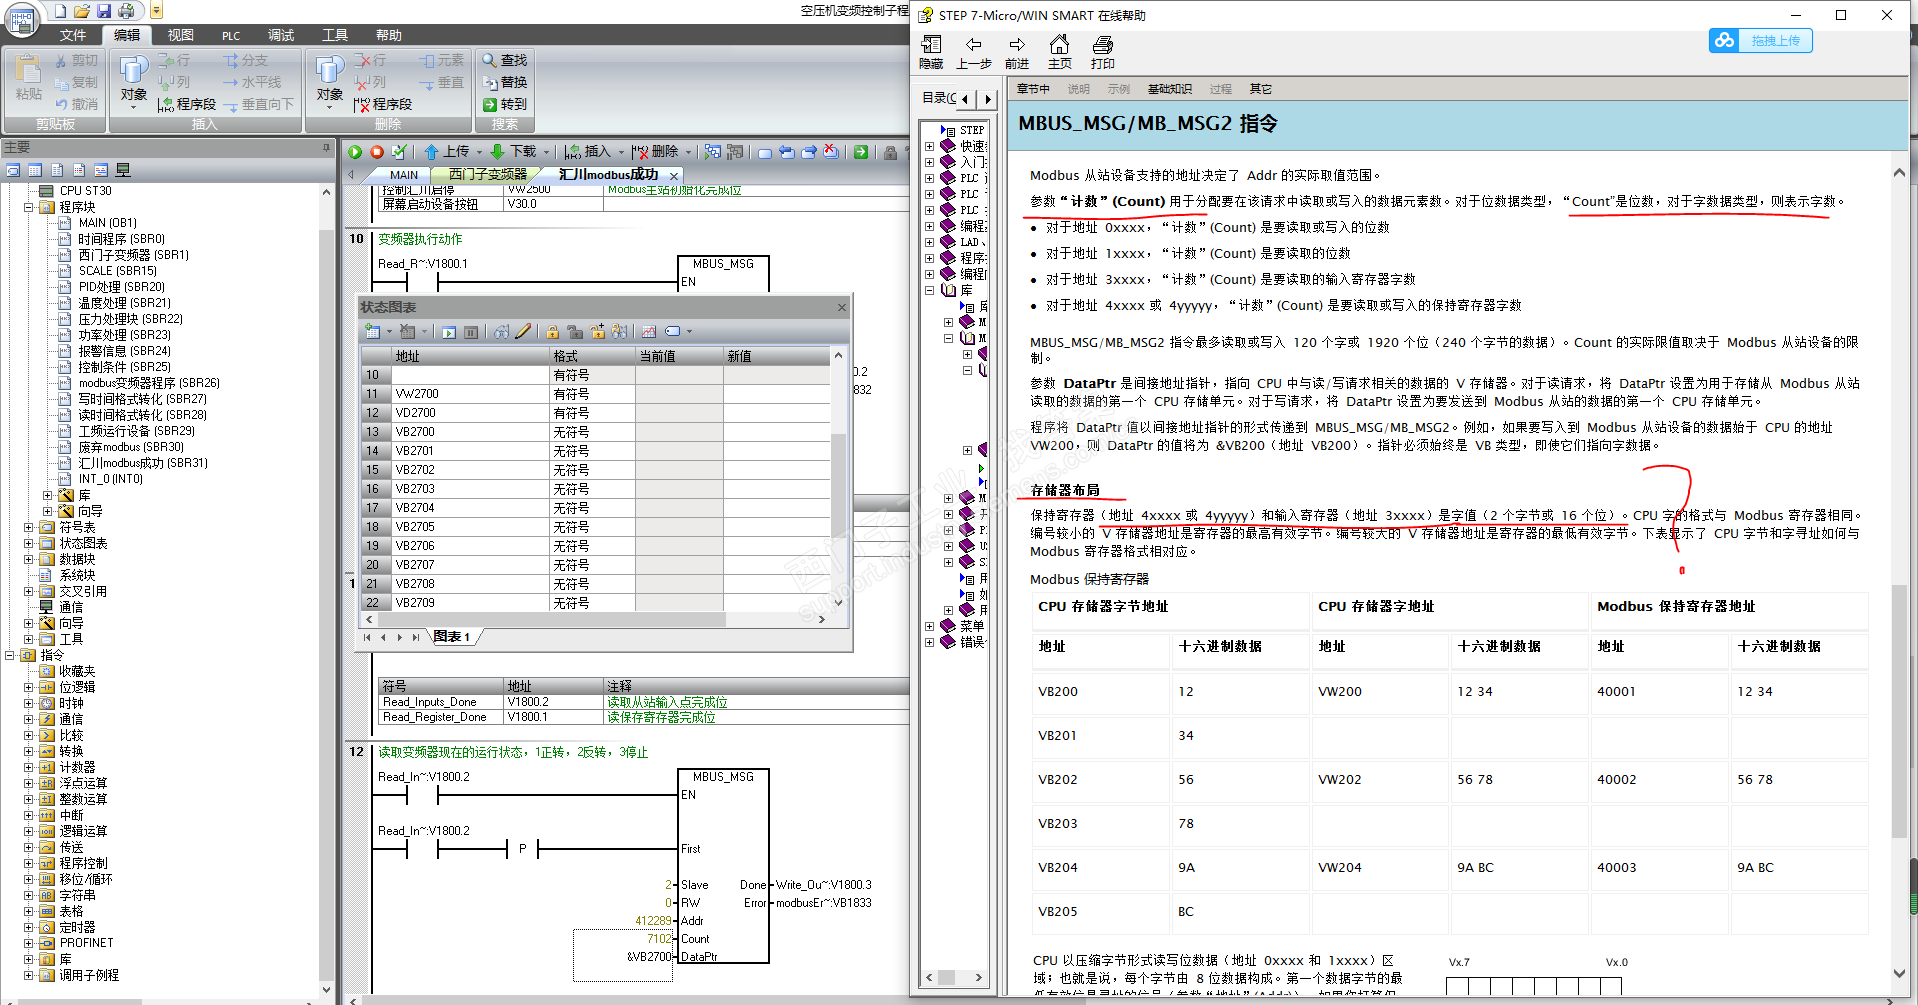Screen dimensions: 1918x1005
Task: Click the green go-to arrow in the editor toolbar
Action: point(861,152)
